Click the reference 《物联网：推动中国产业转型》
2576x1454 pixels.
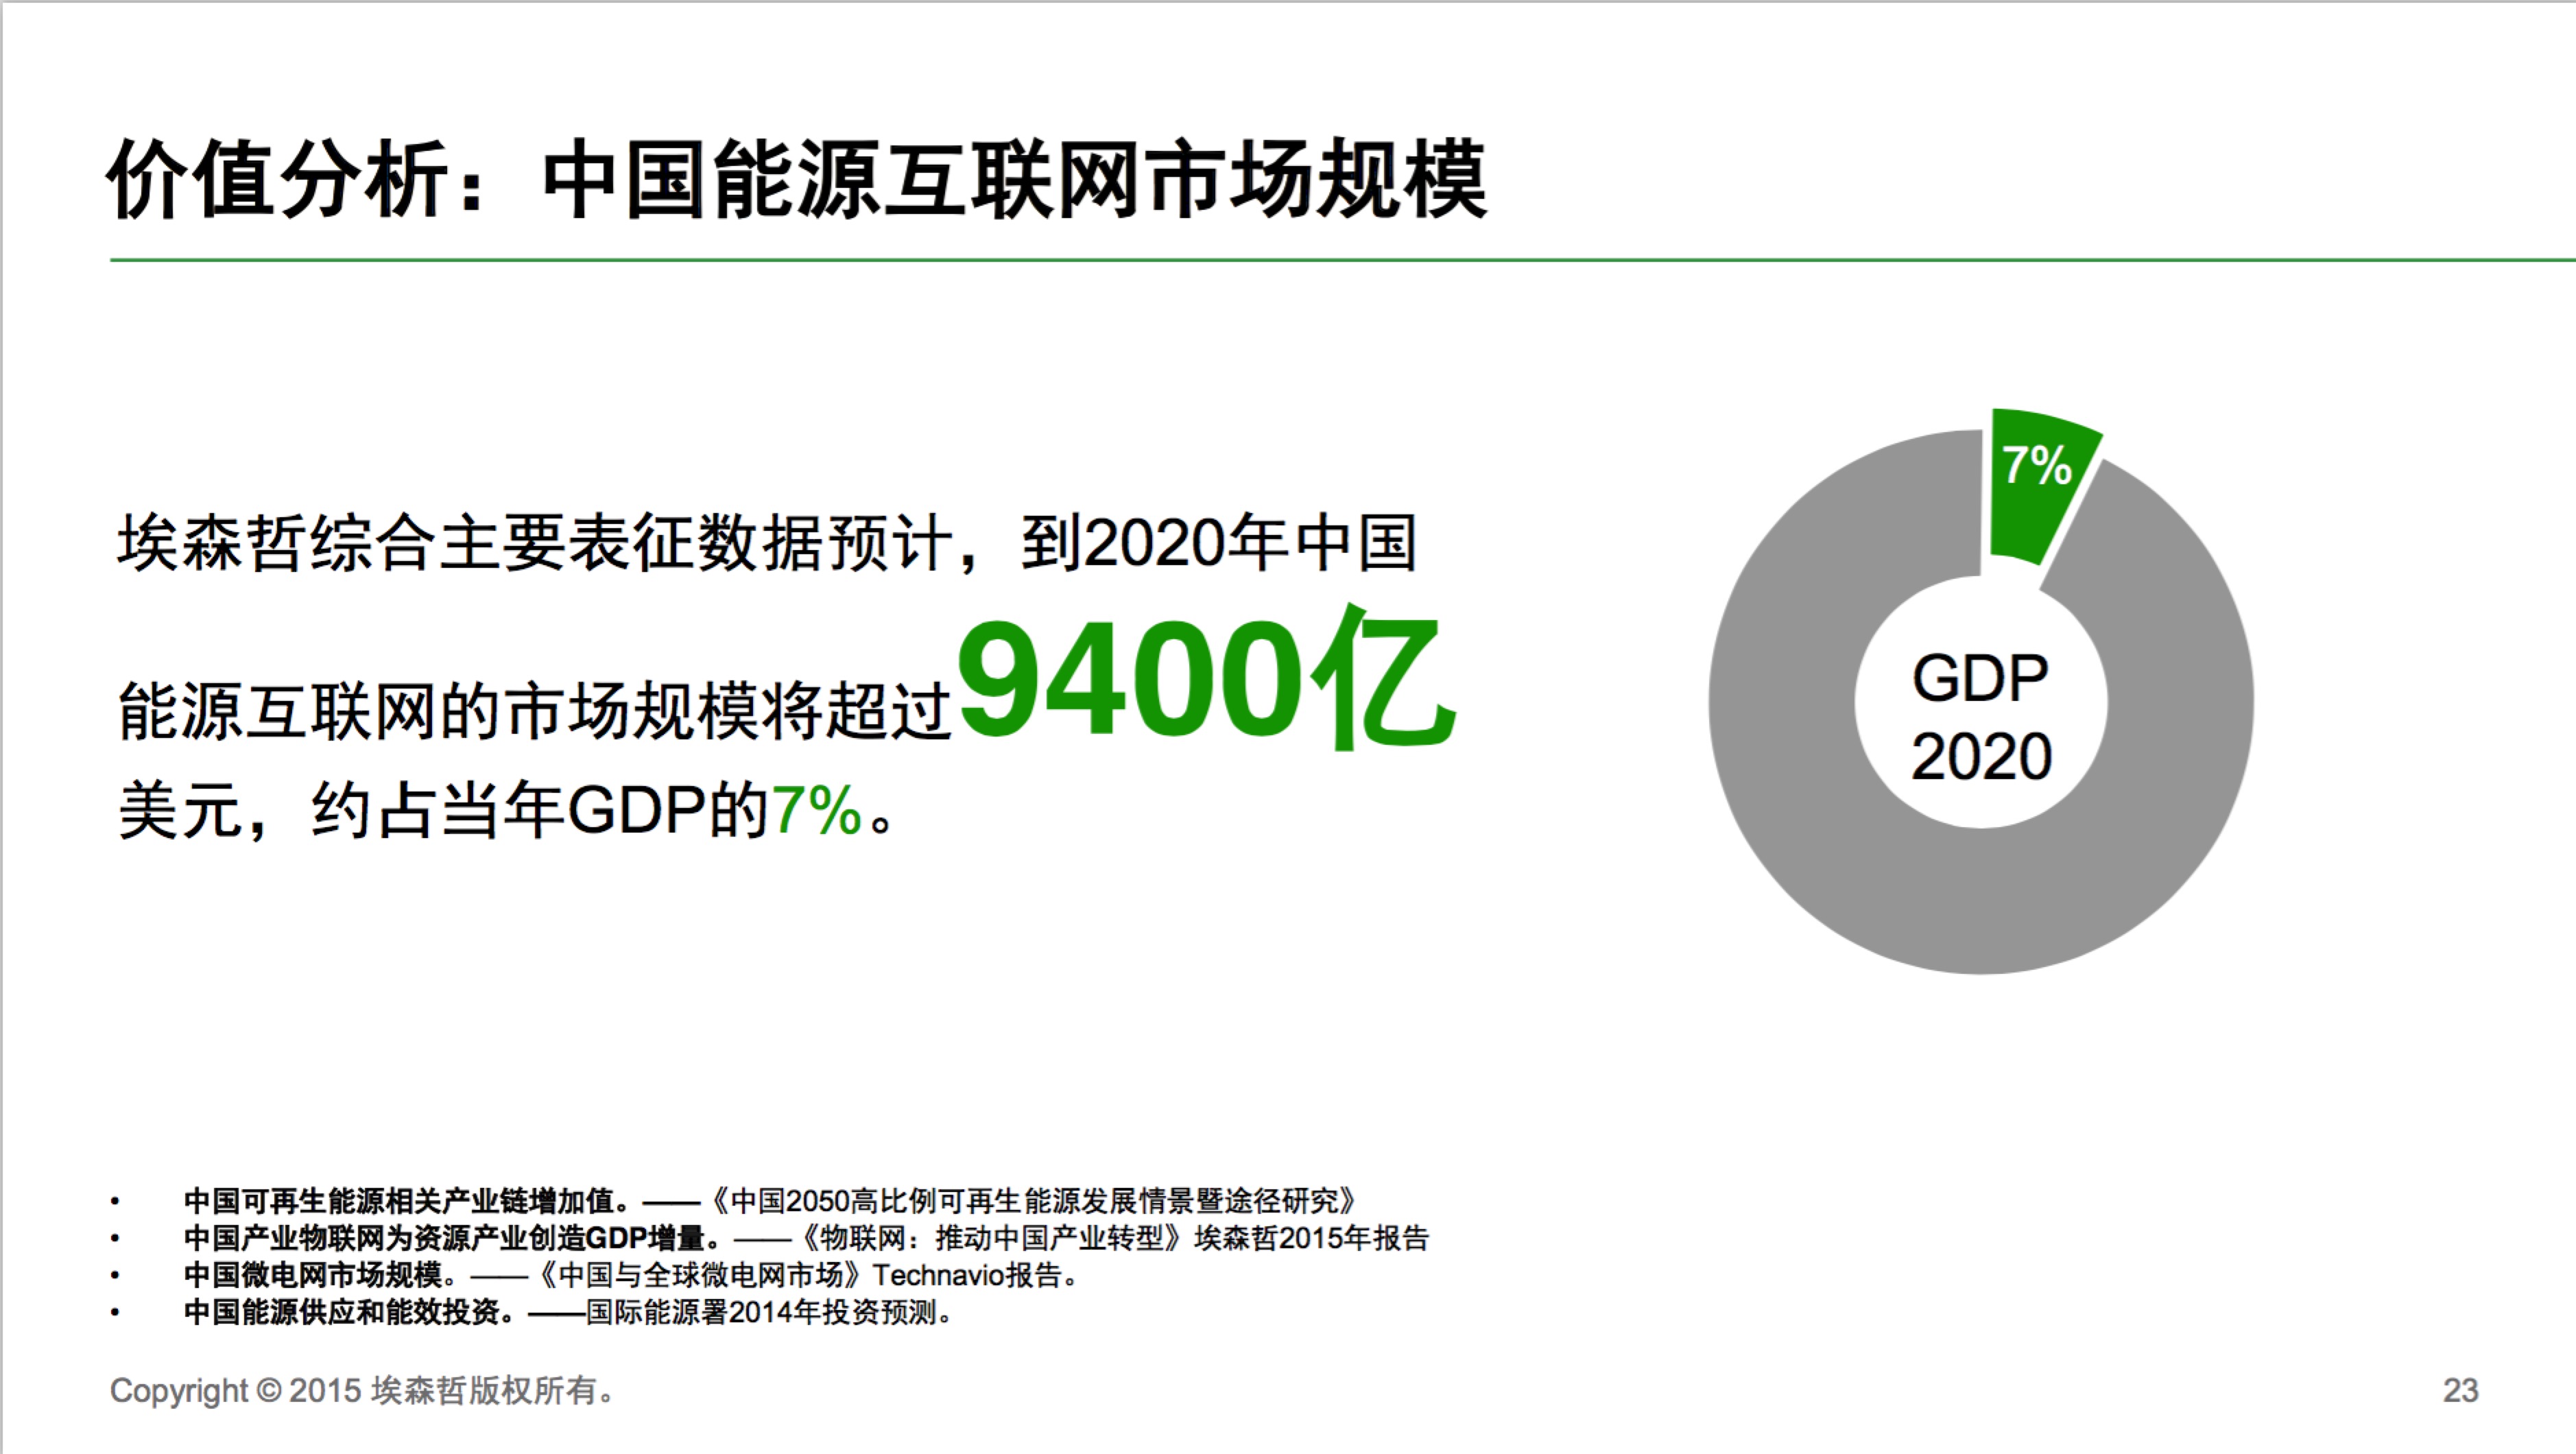click(x=990, y=1238)
